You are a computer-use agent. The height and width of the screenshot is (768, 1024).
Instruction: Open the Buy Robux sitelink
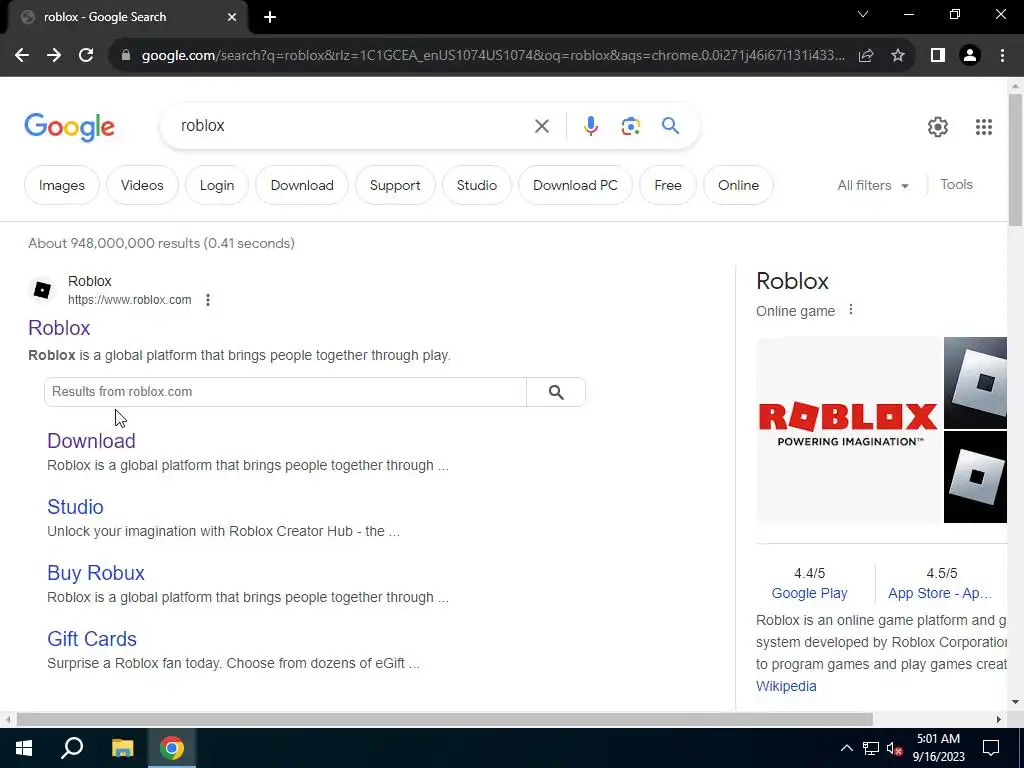[96, 573]
